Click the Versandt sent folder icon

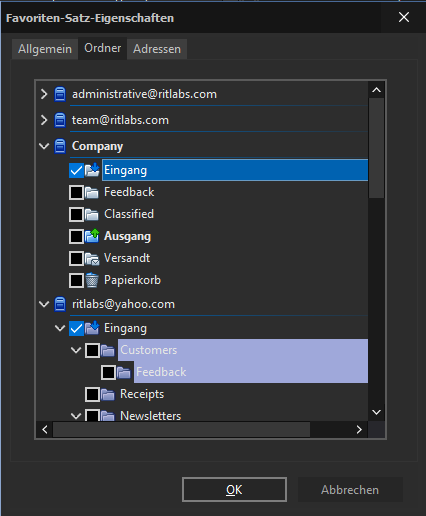pos(92,258)
